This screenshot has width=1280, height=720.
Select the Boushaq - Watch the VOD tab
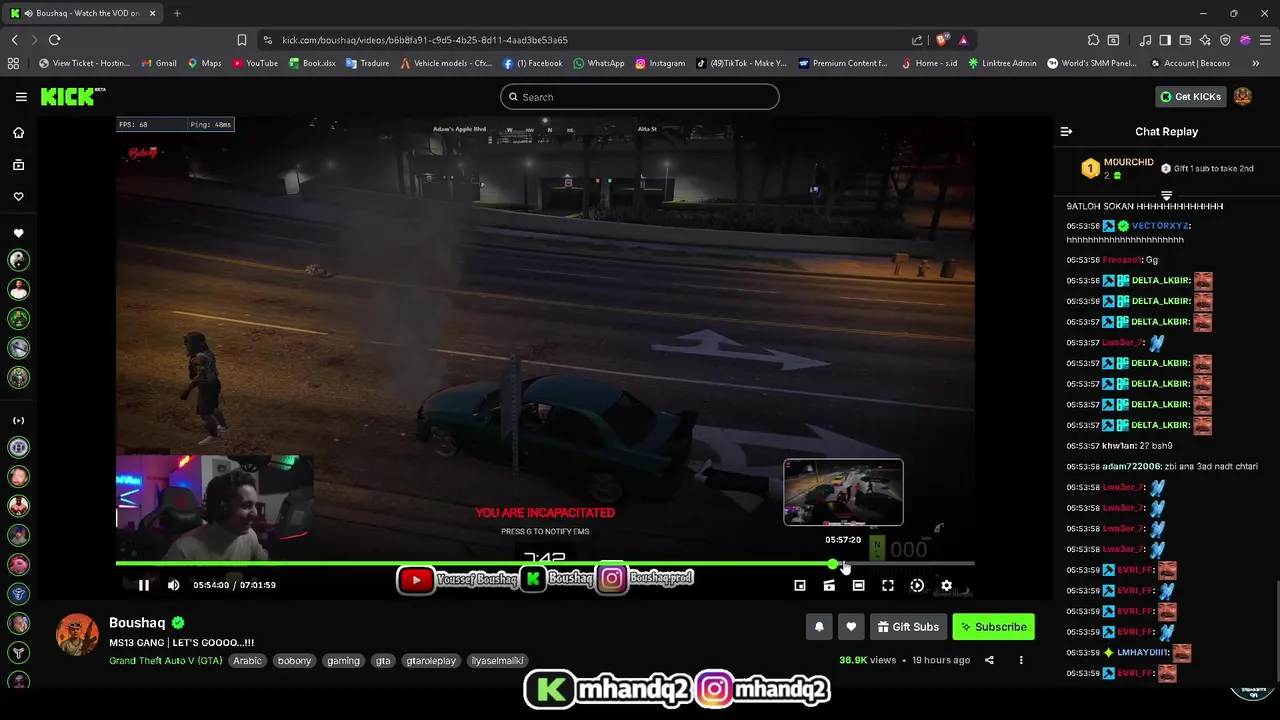tap(82, 13)
